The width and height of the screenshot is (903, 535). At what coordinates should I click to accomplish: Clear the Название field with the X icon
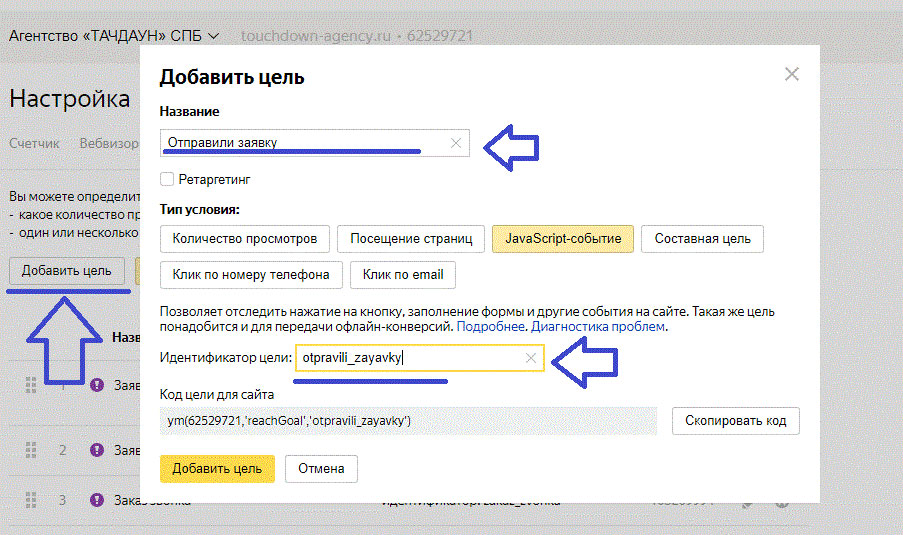click(456, 143)
